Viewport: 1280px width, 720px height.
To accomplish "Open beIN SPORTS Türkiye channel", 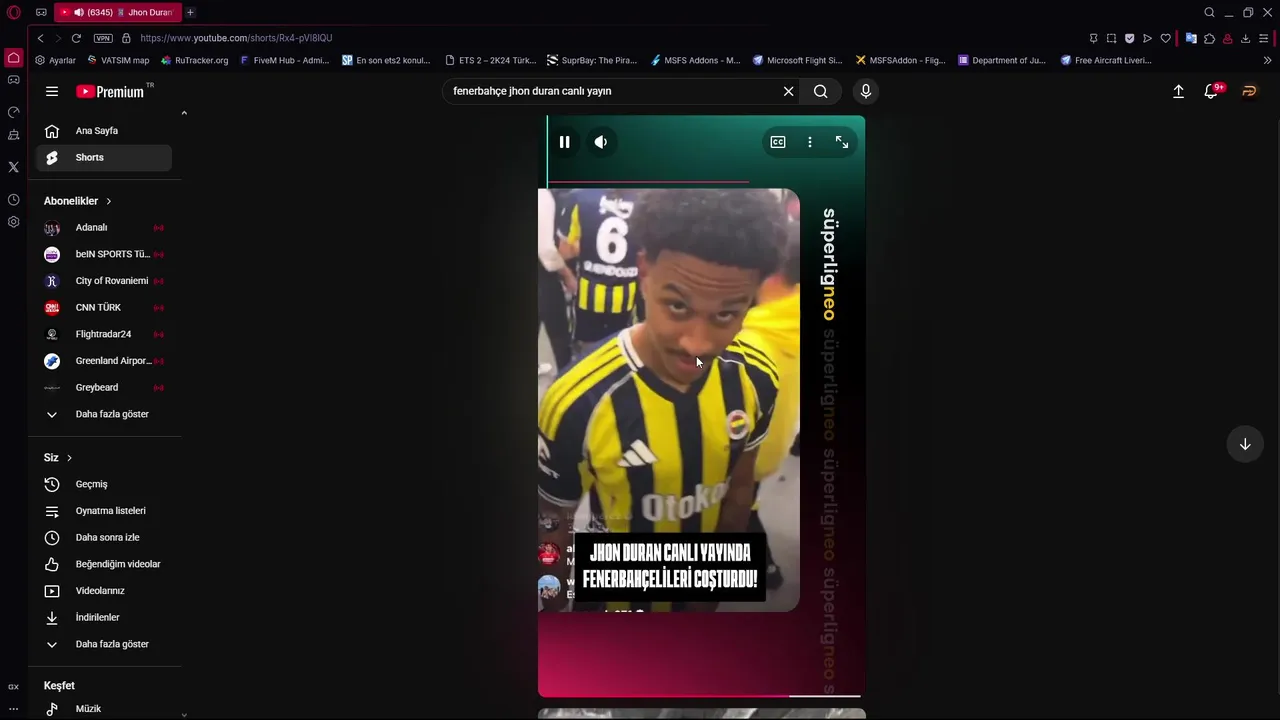I will 104,254.
